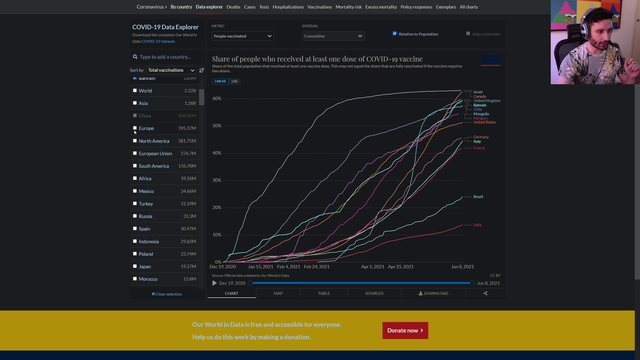Check the Spain checkbox
The width and height of the screenshot is (640, 360).
click(135, 229)
